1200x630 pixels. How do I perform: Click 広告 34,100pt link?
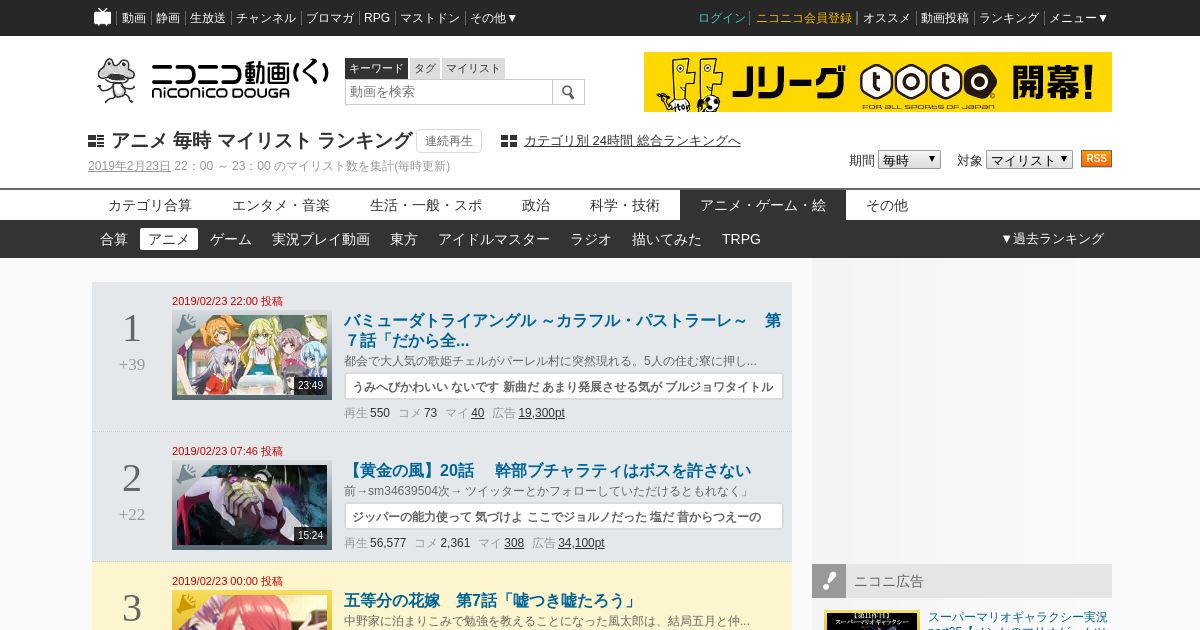(x=581, y=543)
